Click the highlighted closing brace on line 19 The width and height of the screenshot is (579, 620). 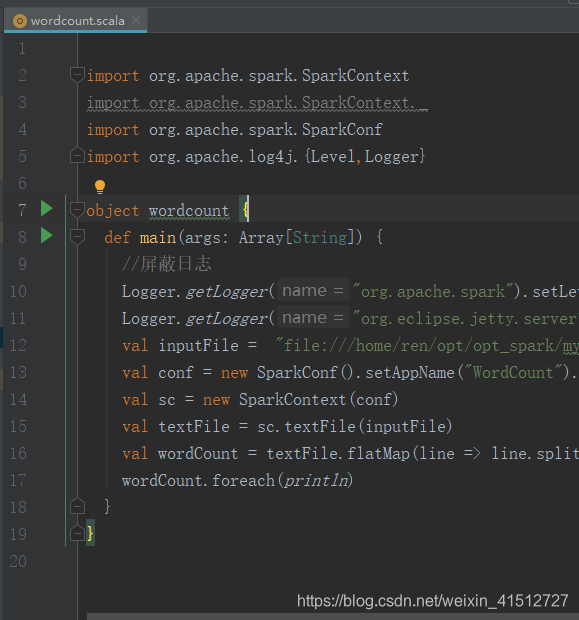coord(90,533)
